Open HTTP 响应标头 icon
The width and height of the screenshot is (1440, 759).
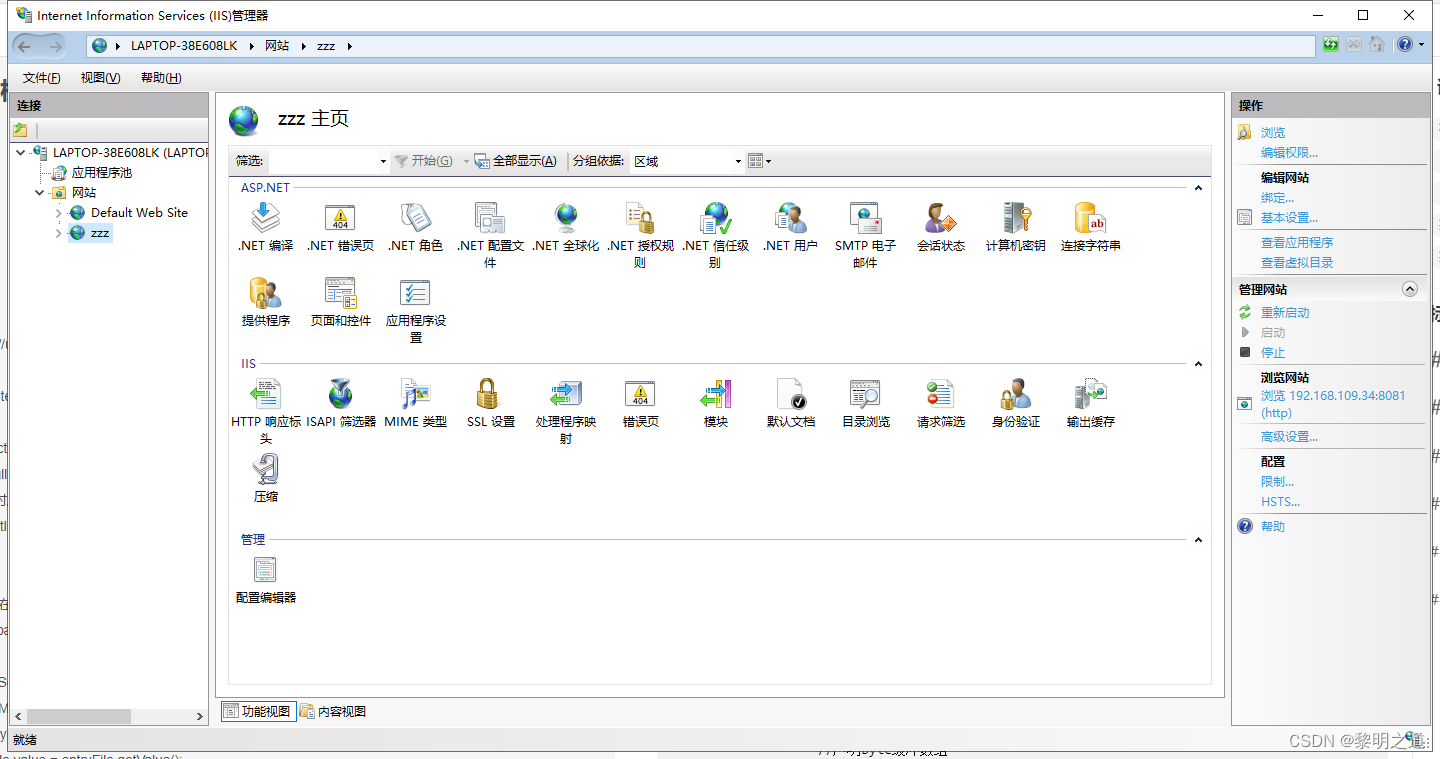(x=265, y=394)
